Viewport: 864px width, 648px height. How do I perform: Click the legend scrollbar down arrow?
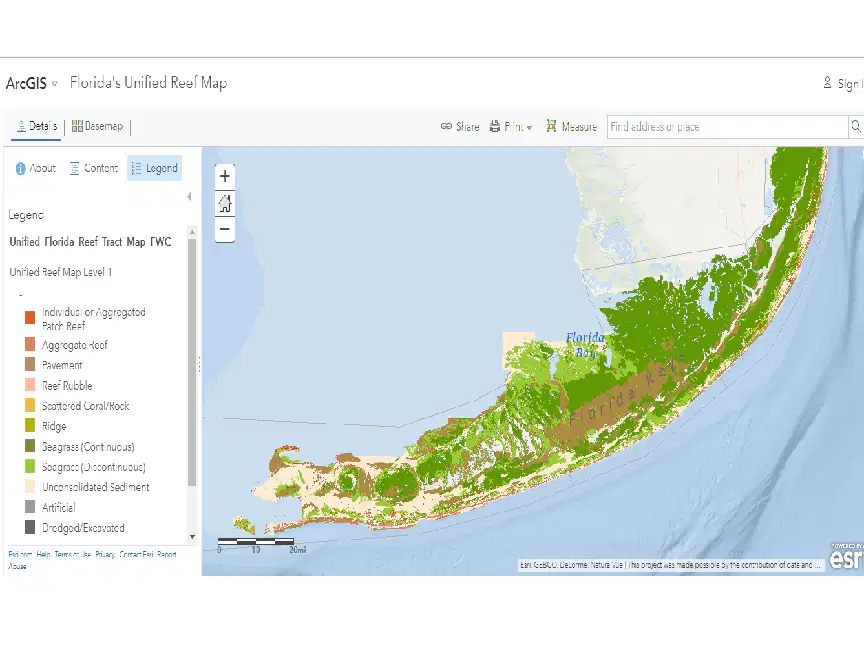(x=192, y=537)
